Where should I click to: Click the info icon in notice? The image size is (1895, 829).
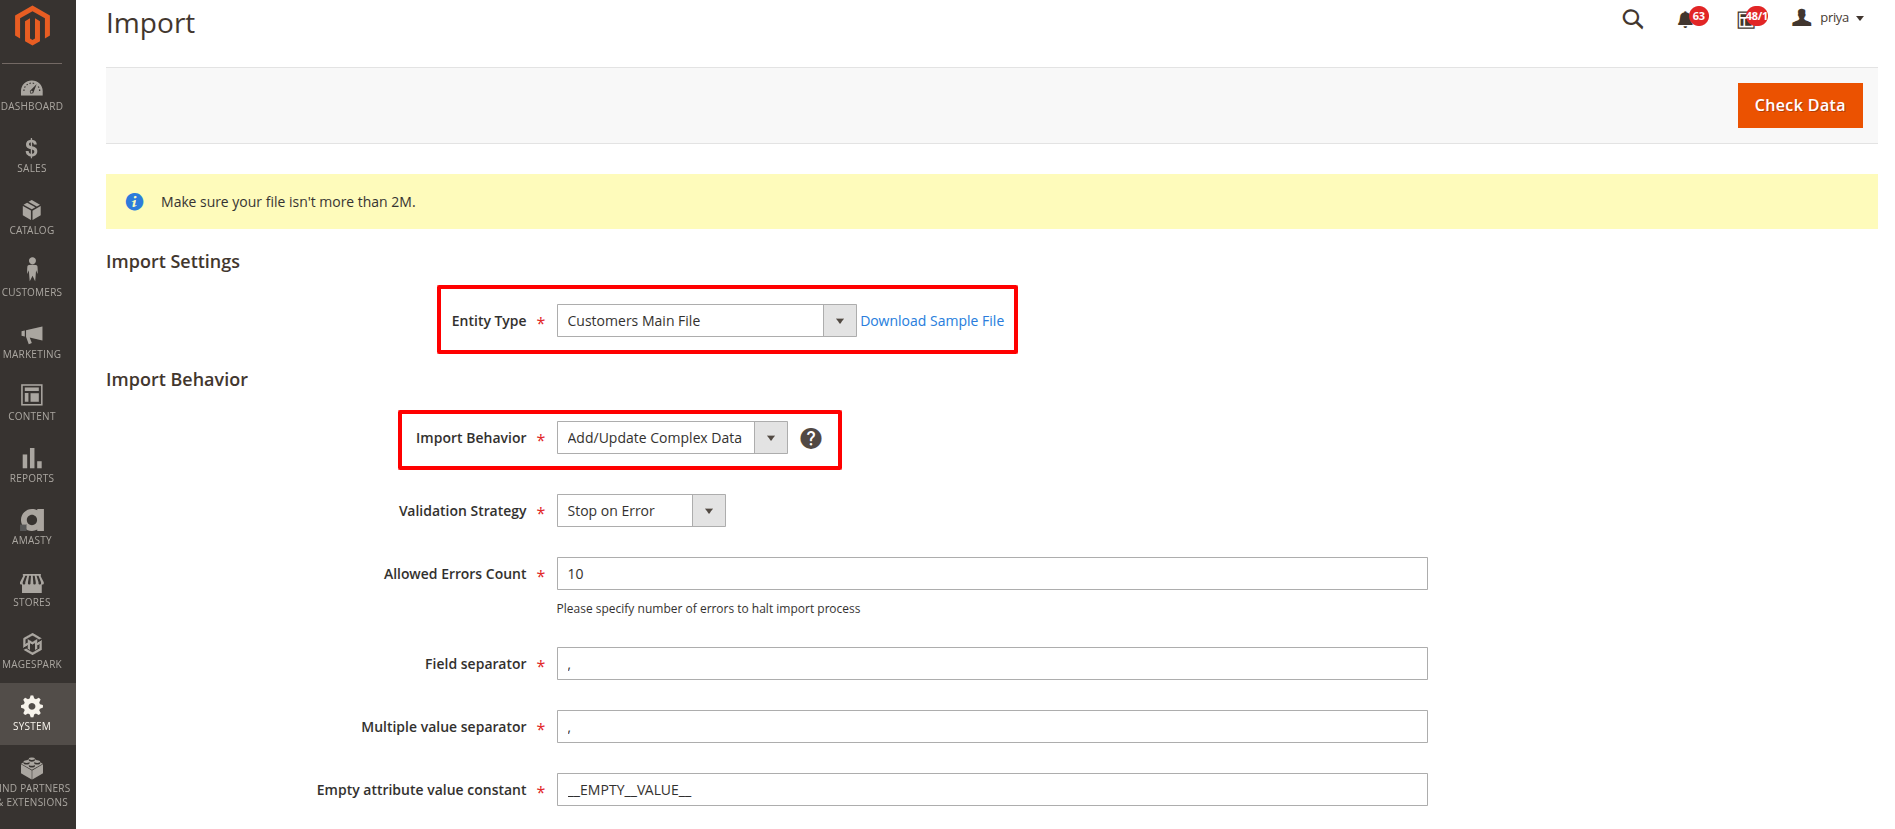[134, 202]
